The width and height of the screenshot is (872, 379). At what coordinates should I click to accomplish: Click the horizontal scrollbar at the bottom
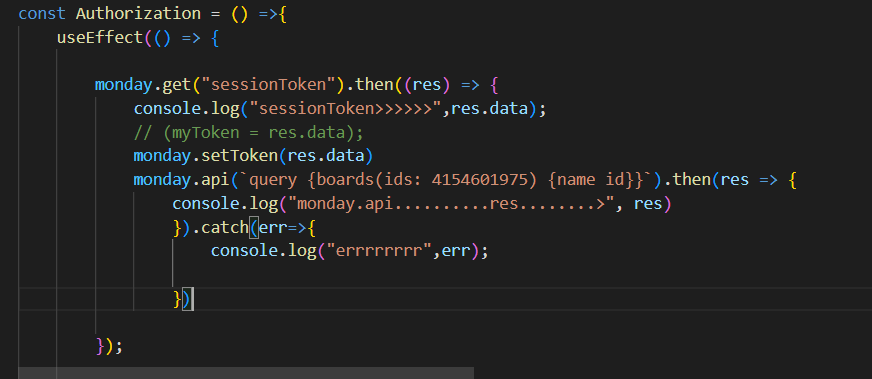tap(246, 372)
